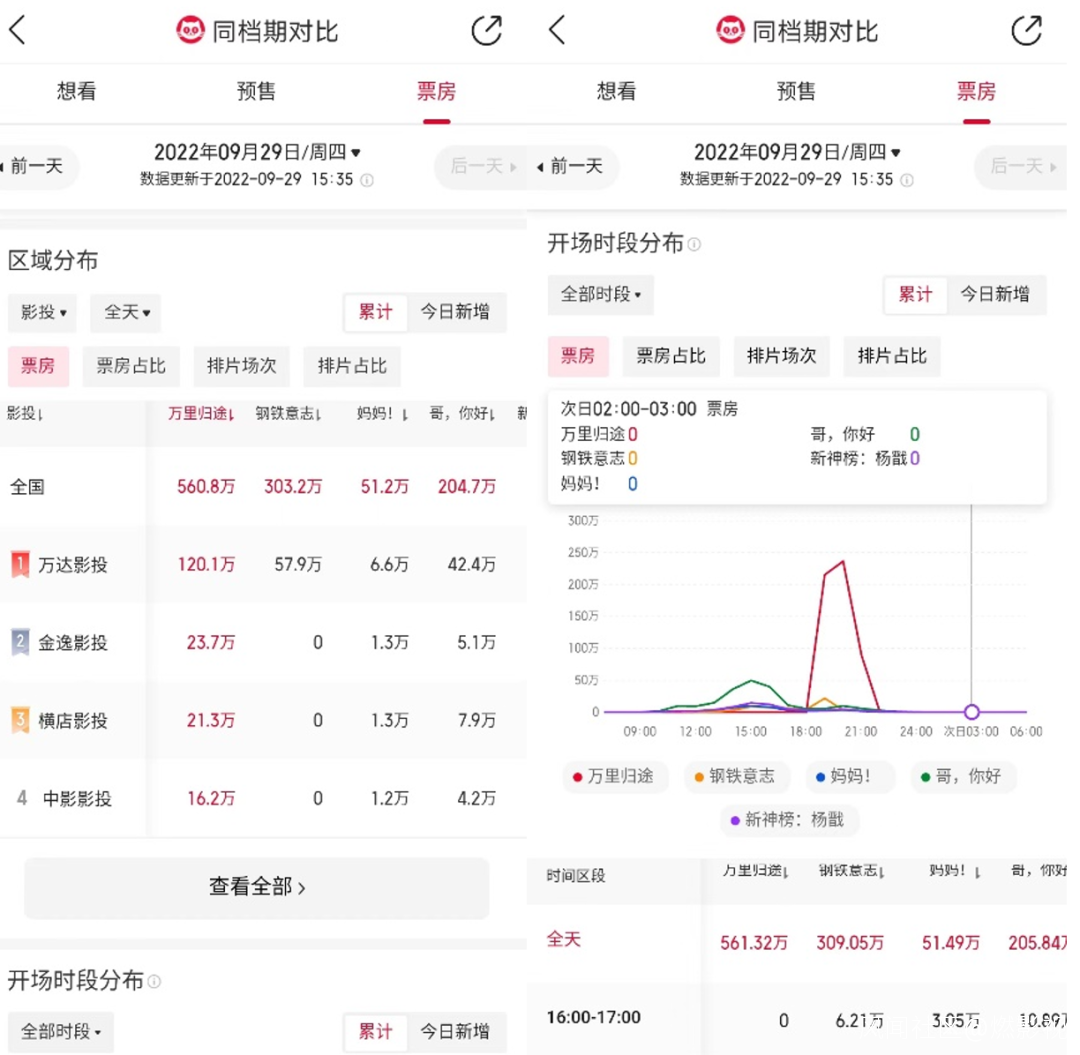1080x1055 pixels.
Task: Select 票房 tab in left panel
Action: 436,91
